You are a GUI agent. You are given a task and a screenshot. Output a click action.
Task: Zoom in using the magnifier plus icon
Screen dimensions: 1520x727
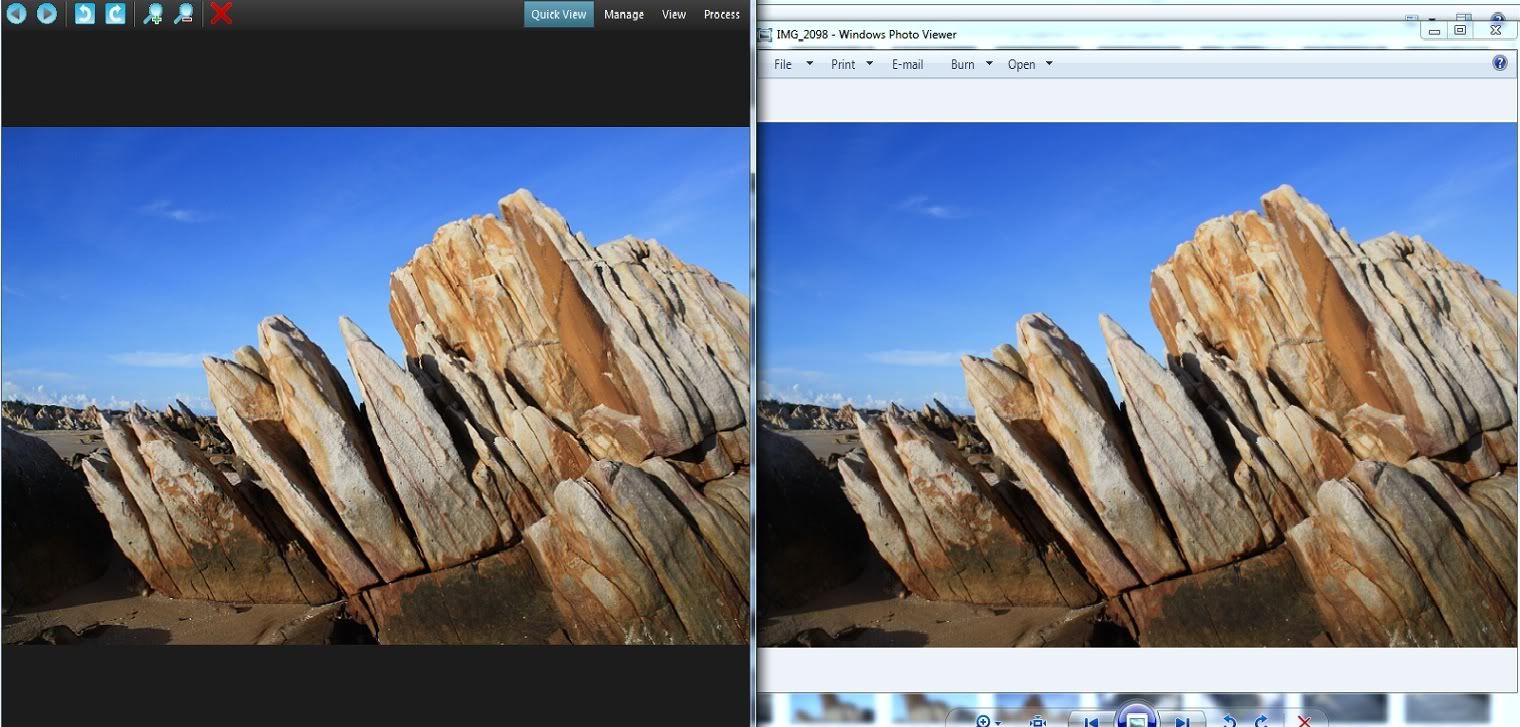(153, 14)
